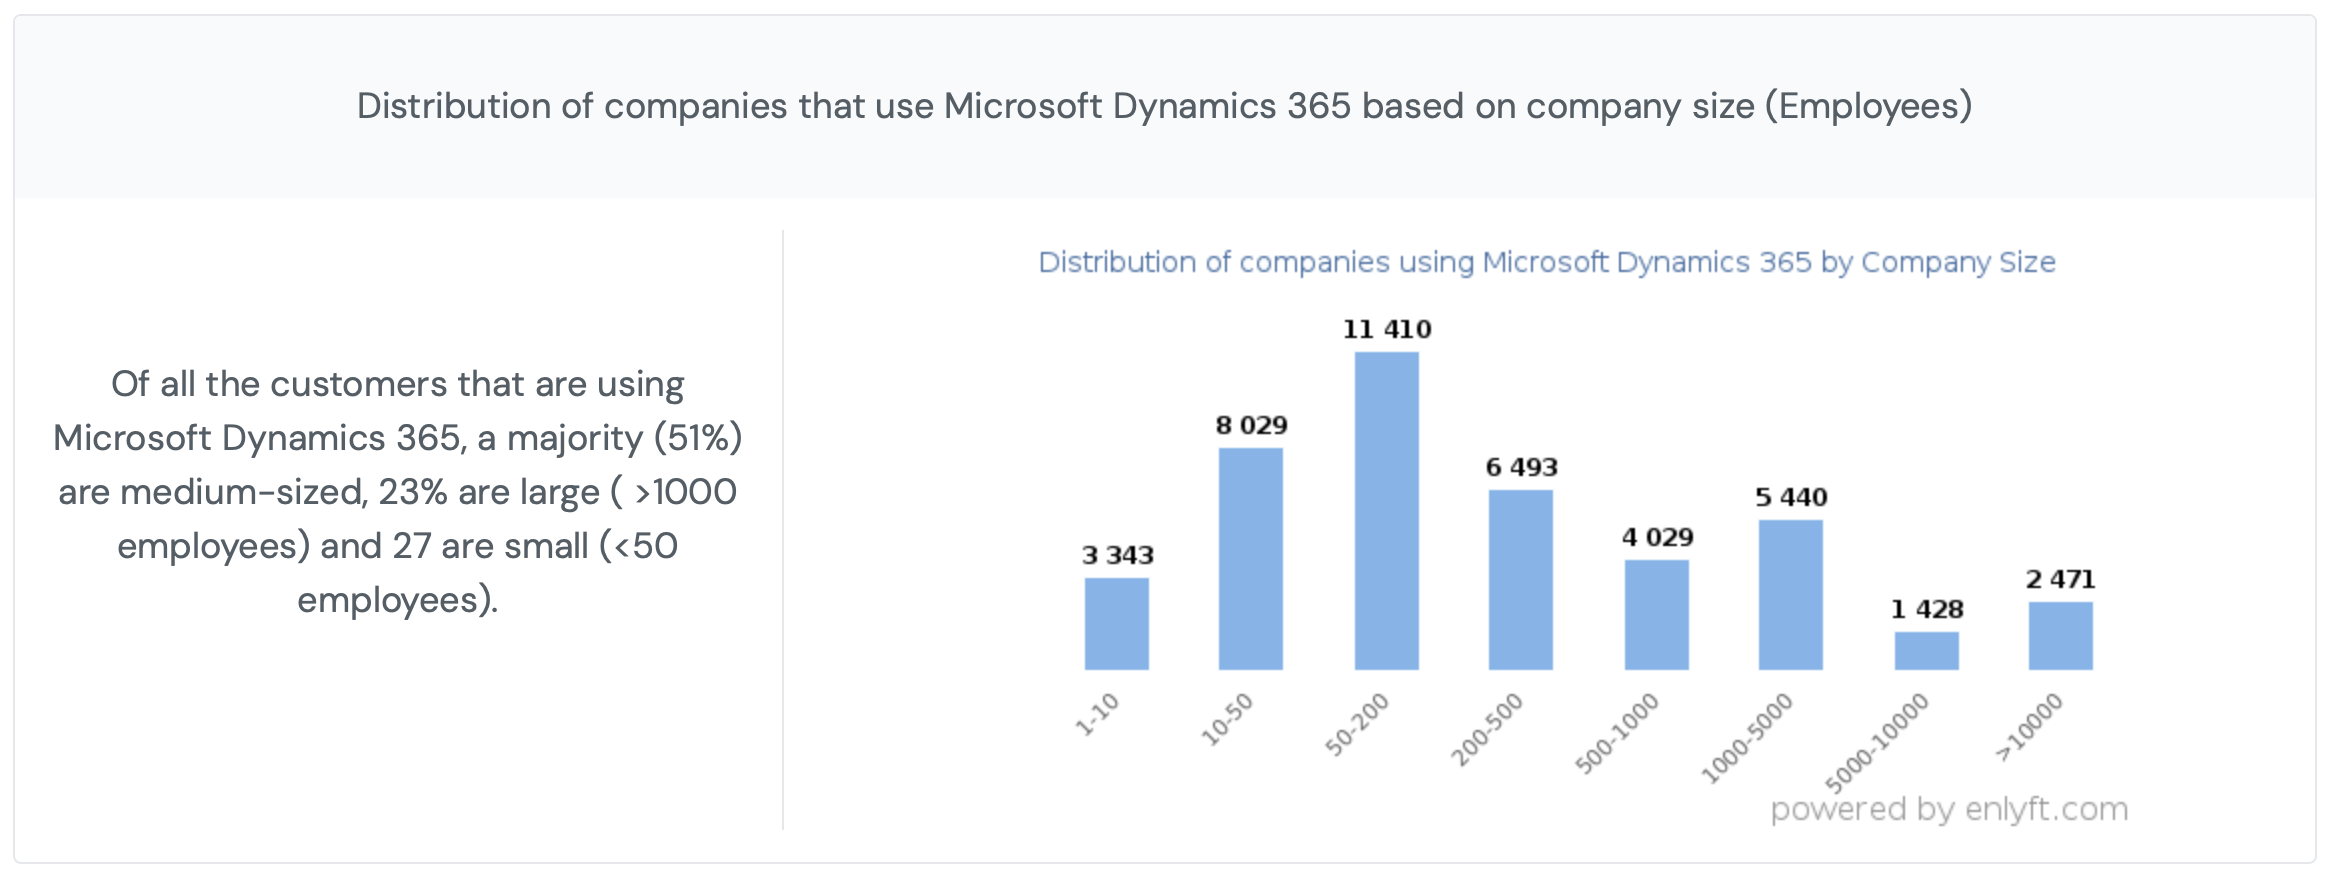Click the 5000-10000 axis label
Viewport: 2334px width, 874px height.
(1877, 743)
